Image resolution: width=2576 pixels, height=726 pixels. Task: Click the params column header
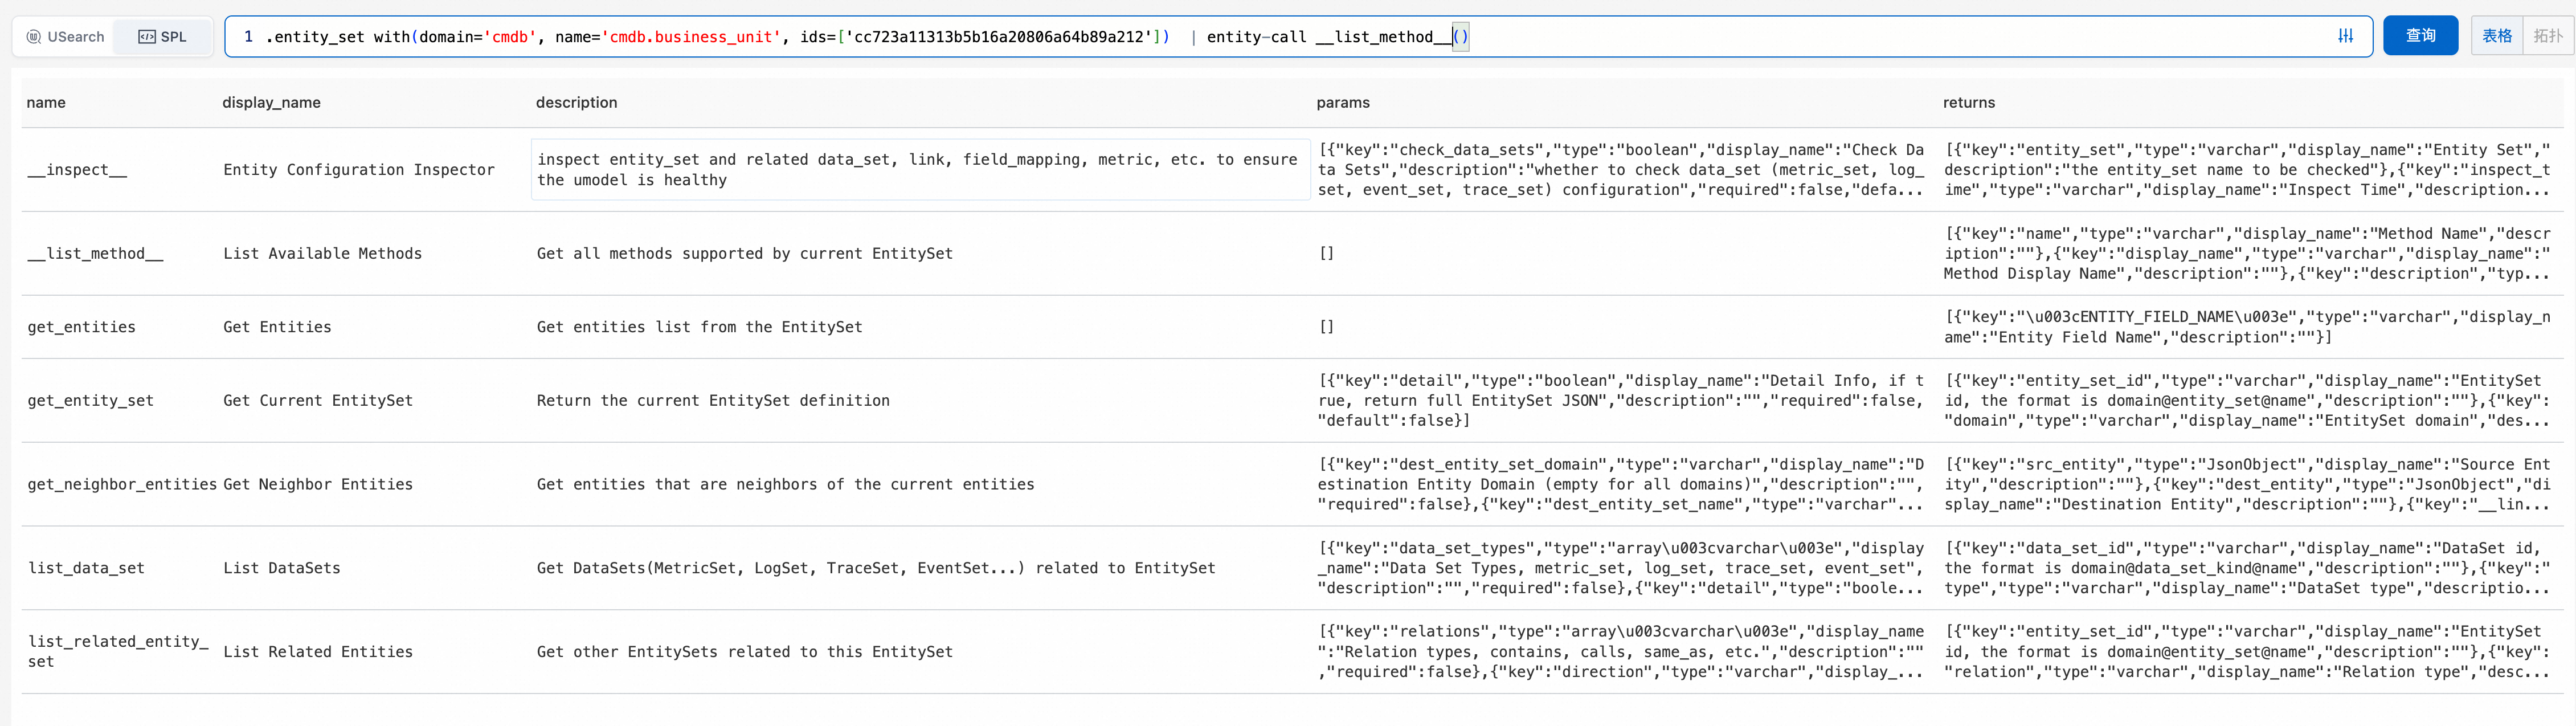[1342, 103]
